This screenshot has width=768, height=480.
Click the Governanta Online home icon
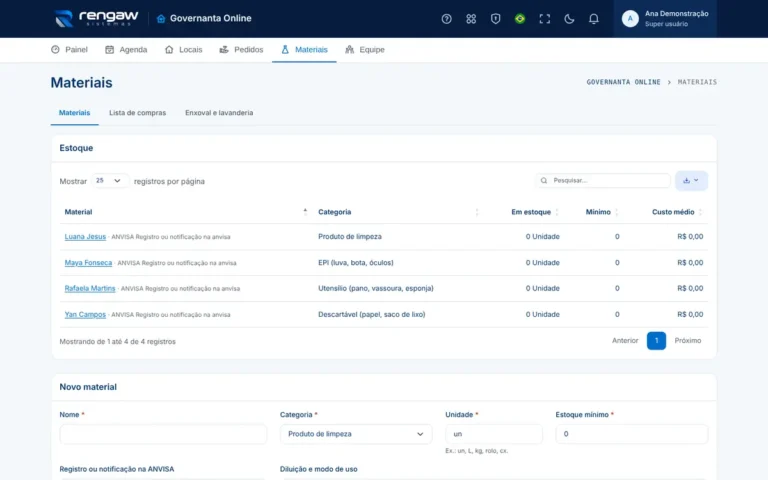161,19
